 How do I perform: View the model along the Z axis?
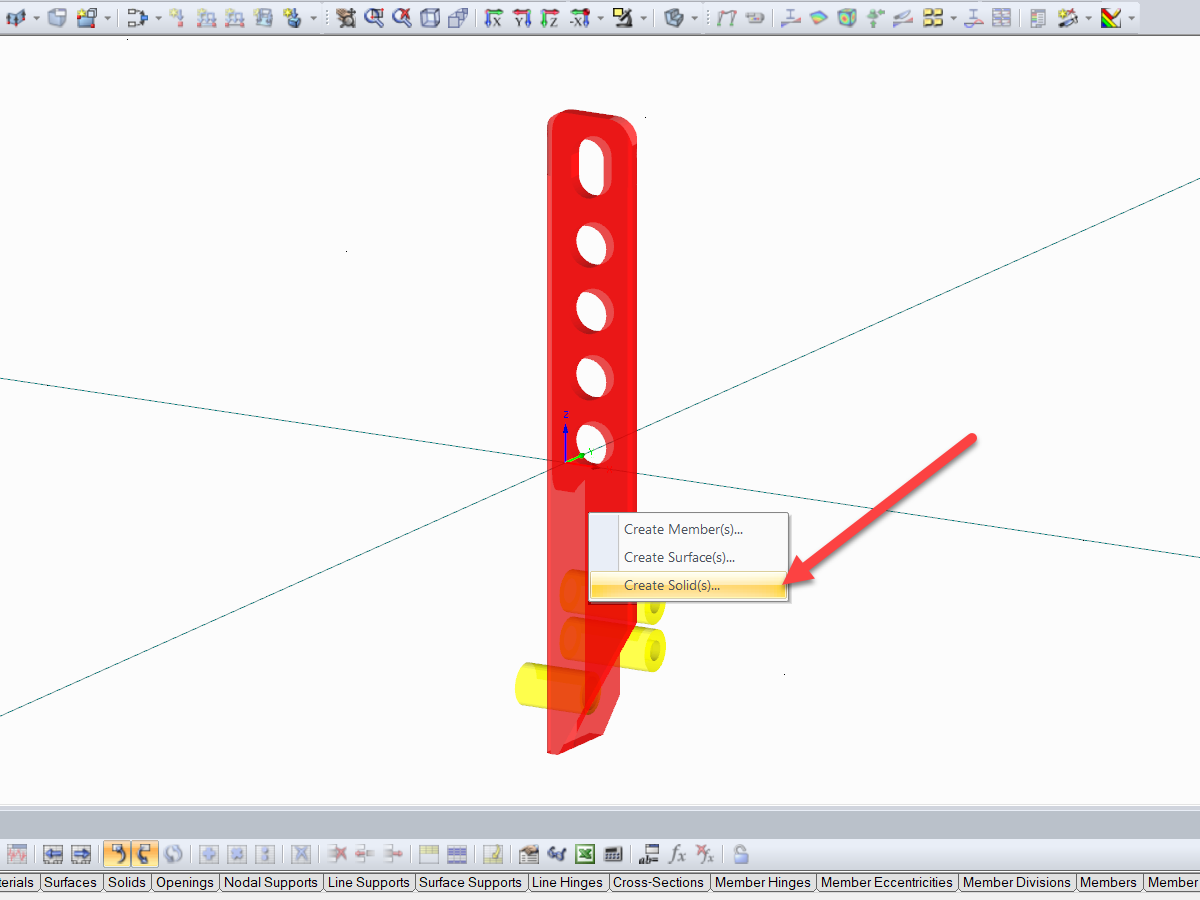click(x=550, y=18)
